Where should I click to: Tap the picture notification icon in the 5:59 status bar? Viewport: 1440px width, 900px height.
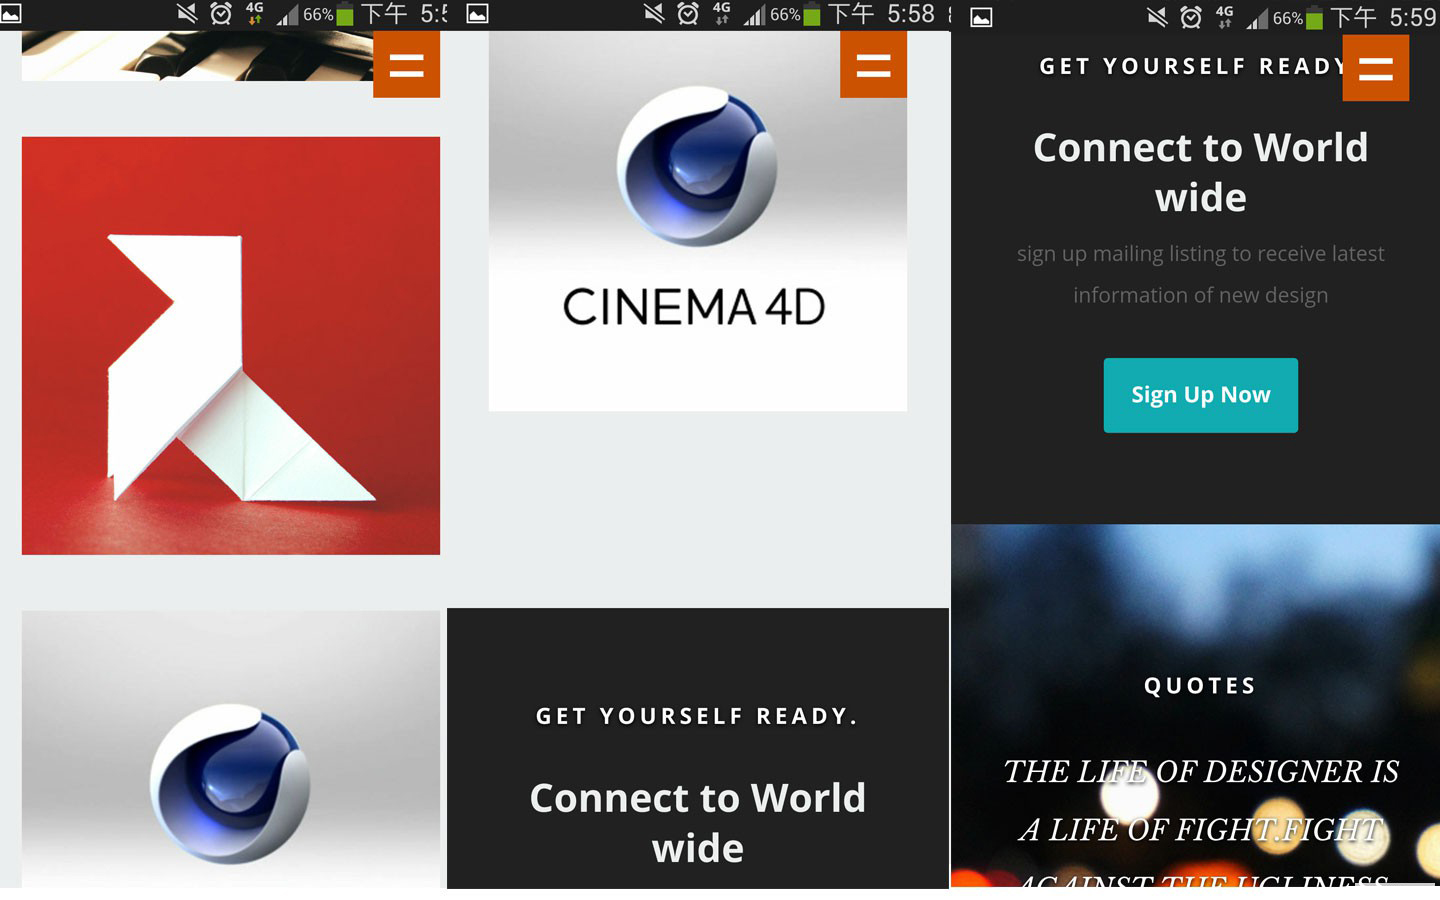click(982, 18)
